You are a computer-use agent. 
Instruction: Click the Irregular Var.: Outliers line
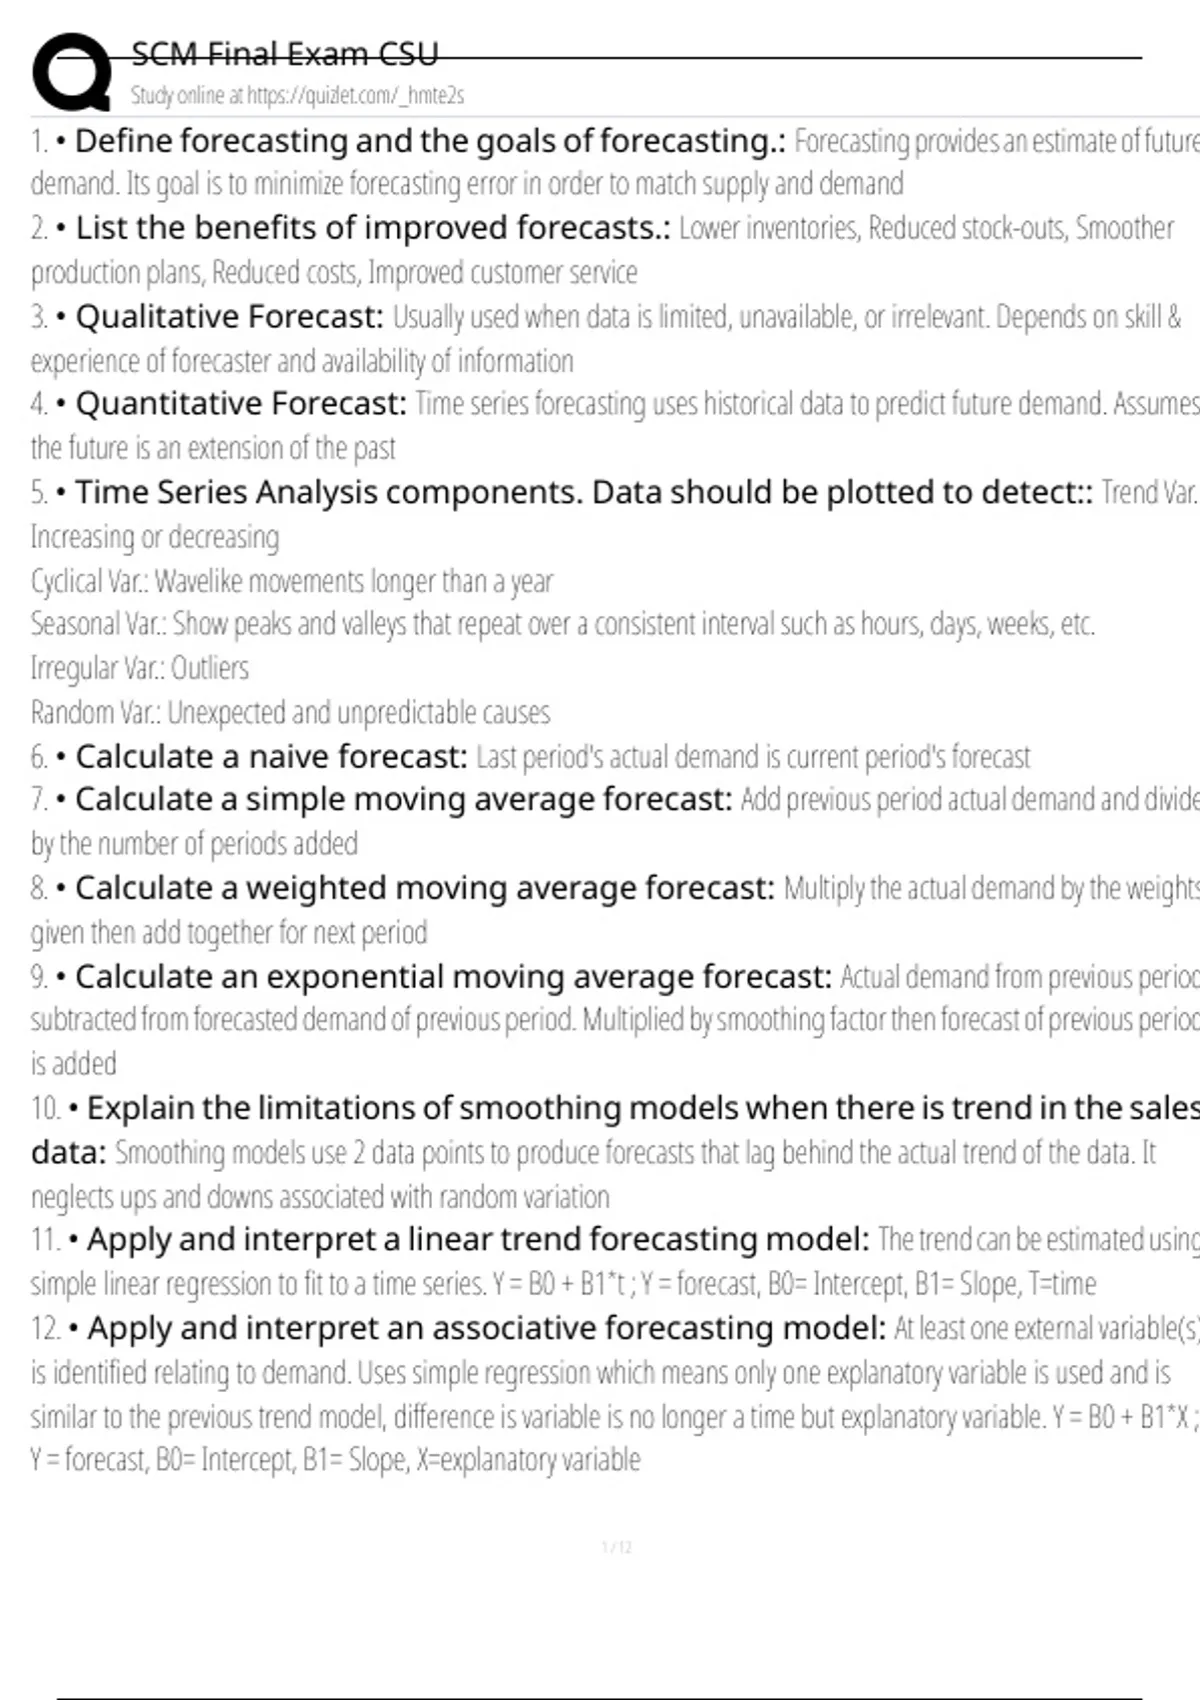(x=140, y=668)
